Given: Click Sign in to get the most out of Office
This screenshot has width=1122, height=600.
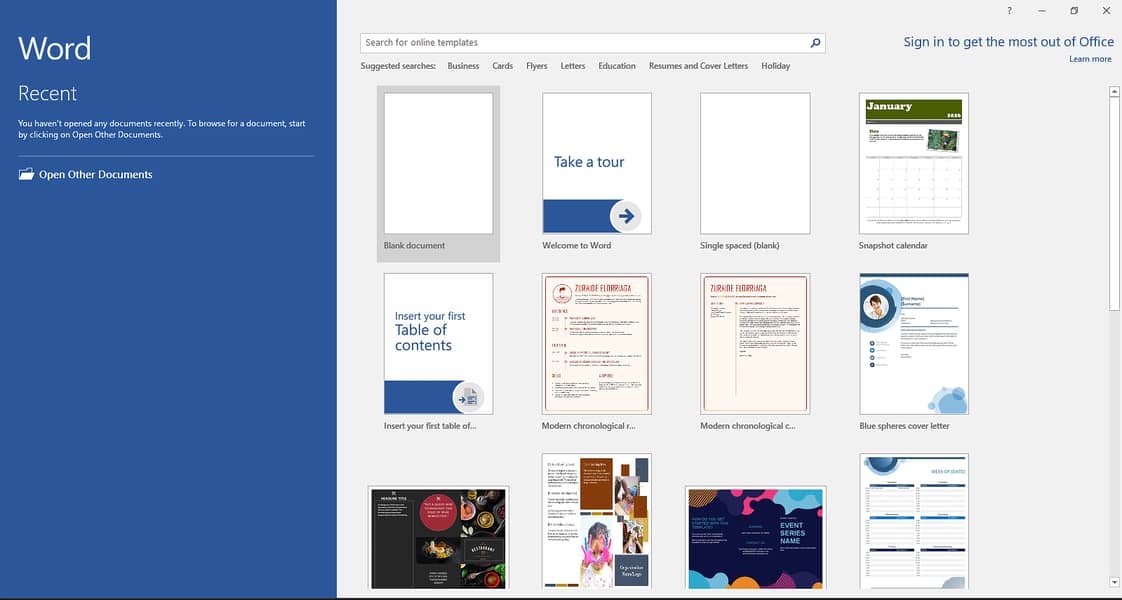Looking at the screenshot, I should [x=1008, y=42].
